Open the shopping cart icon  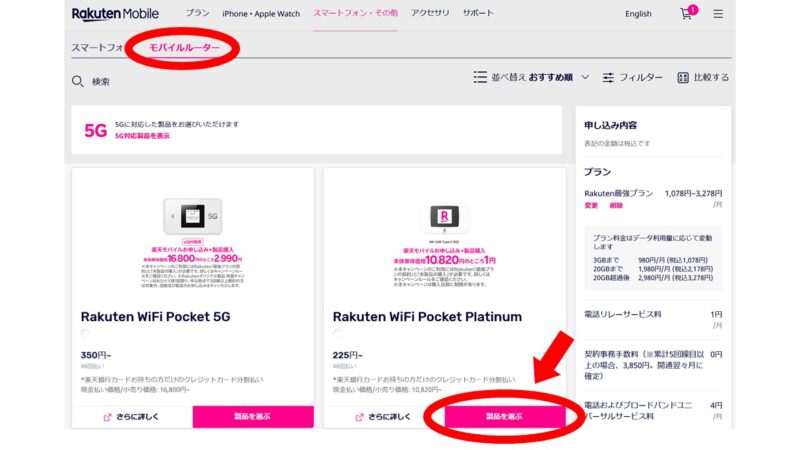coord(686,14)
